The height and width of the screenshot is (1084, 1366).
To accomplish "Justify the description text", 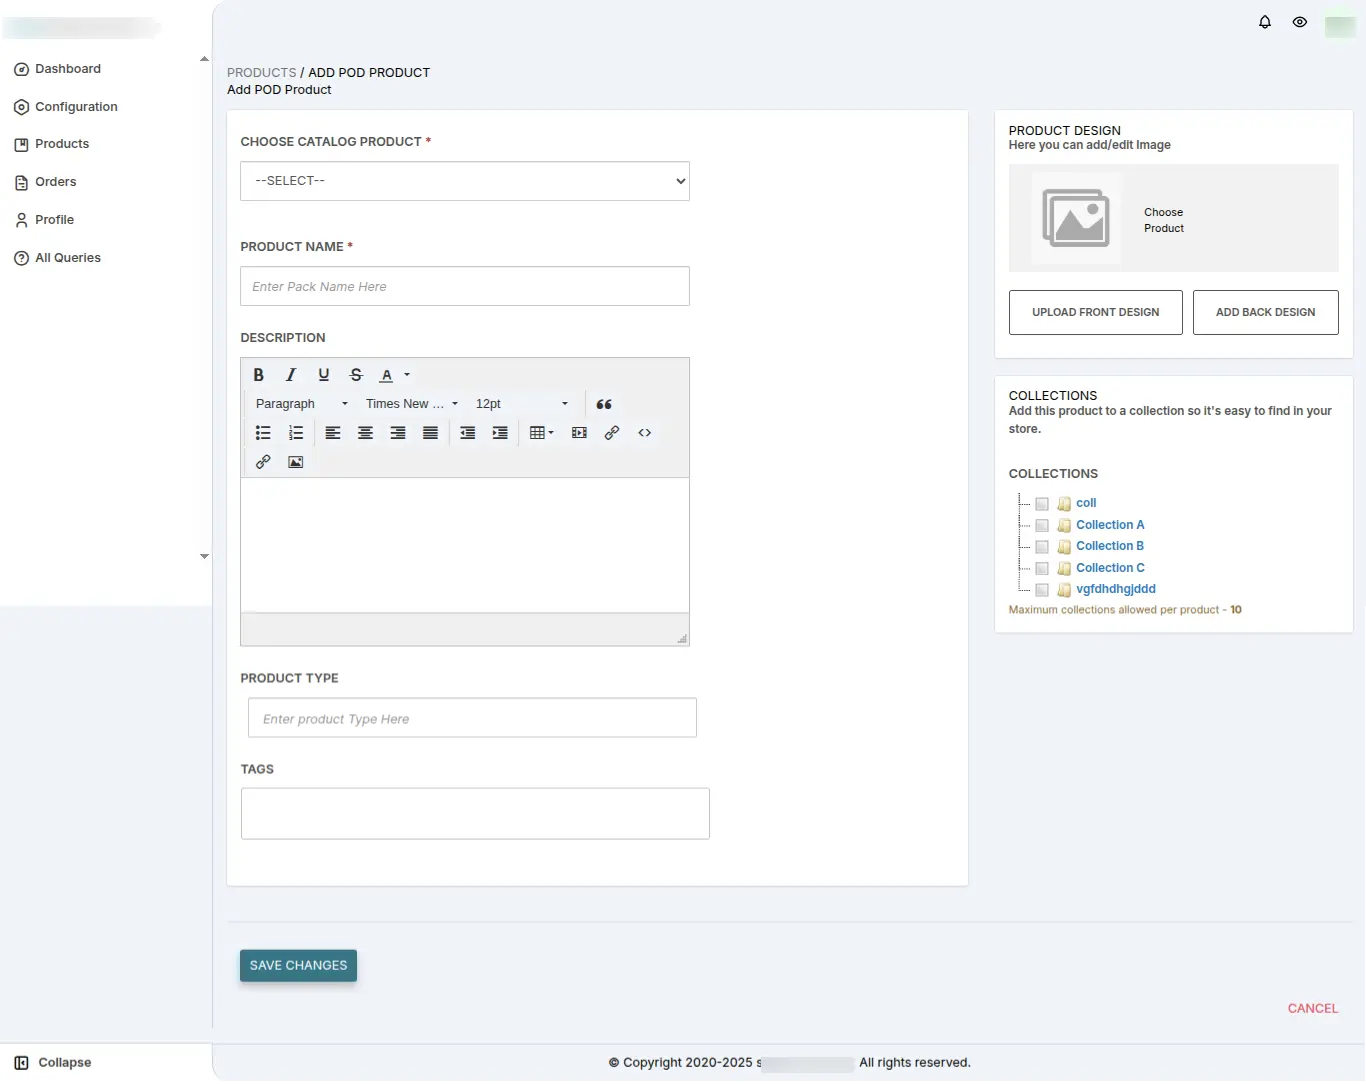I will 430,433.
